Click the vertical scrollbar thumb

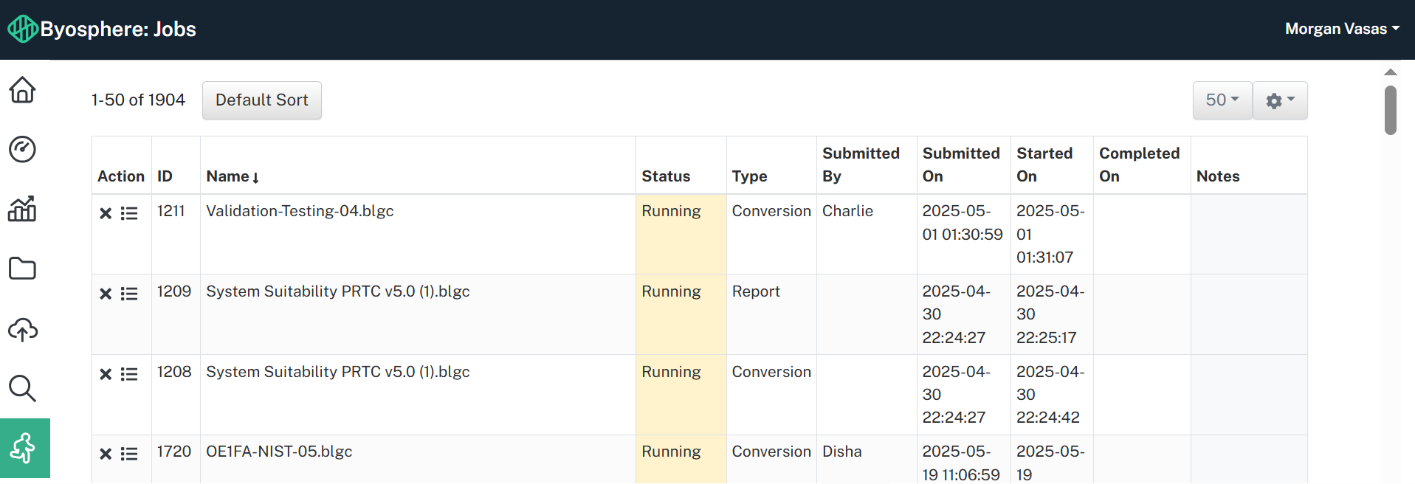point(1390,109)
